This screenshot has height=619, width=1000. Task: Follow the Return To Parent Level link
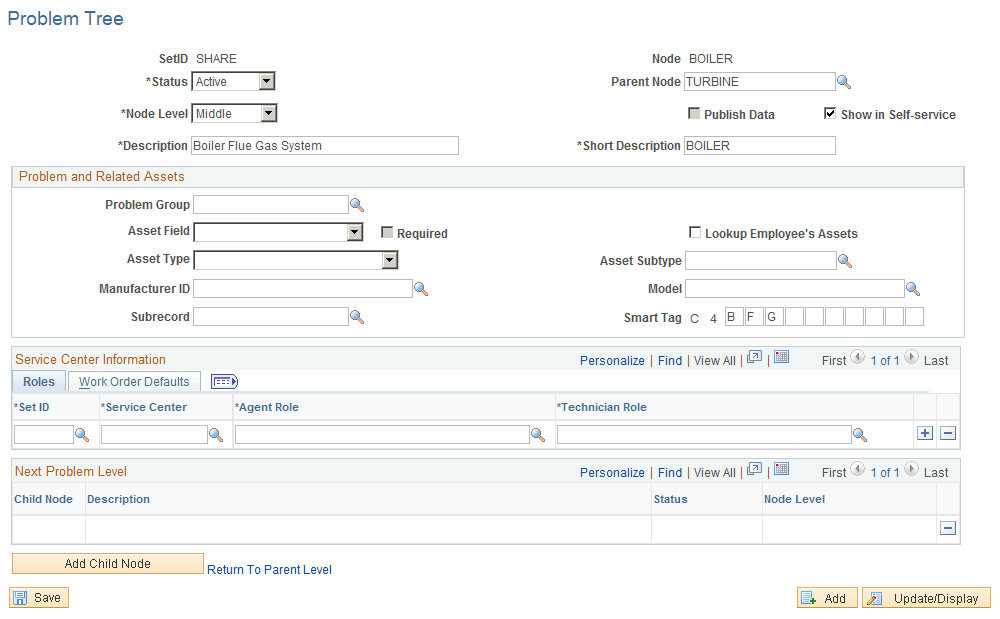(x=269, y=569)
